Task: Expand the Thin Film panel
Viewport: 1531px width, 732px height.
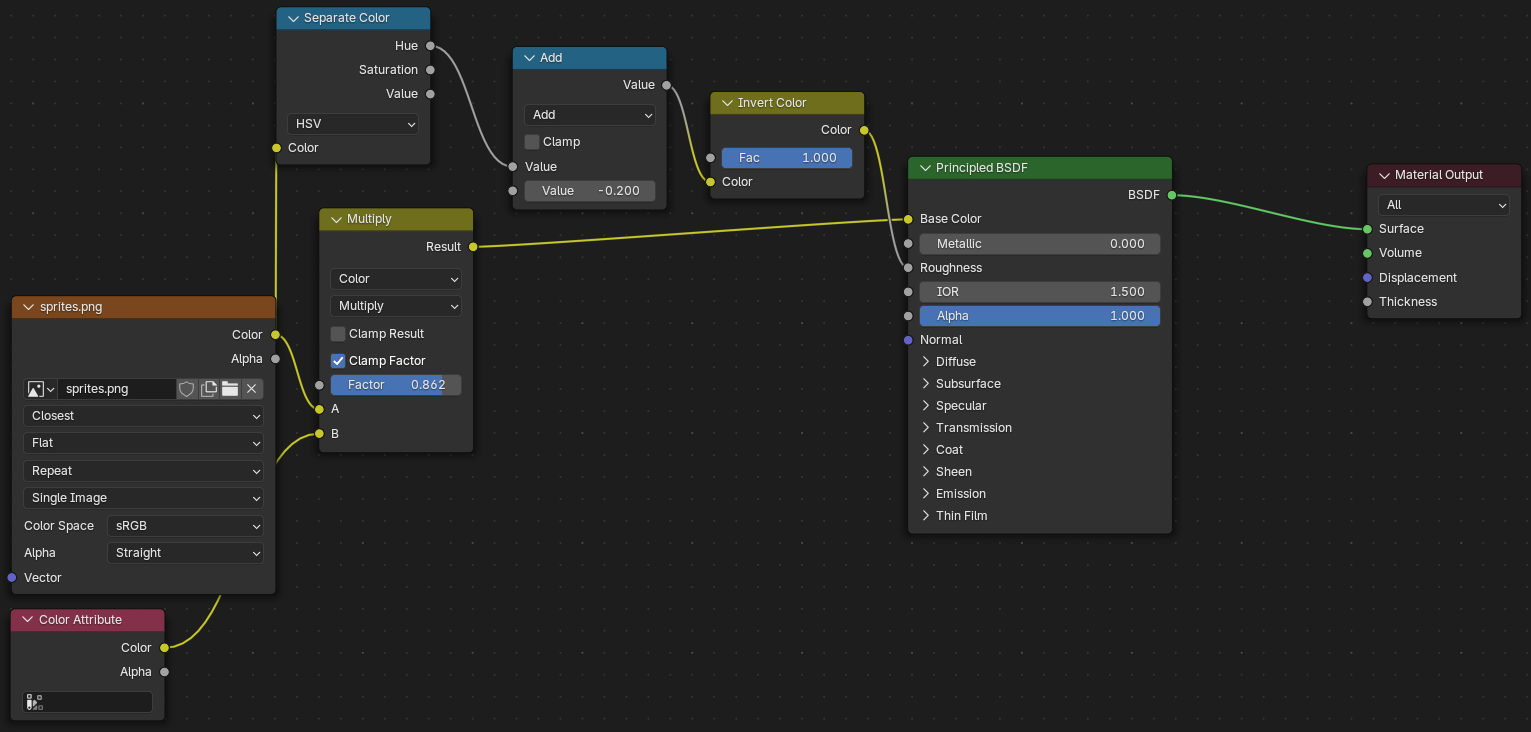Action: point(926,516)
